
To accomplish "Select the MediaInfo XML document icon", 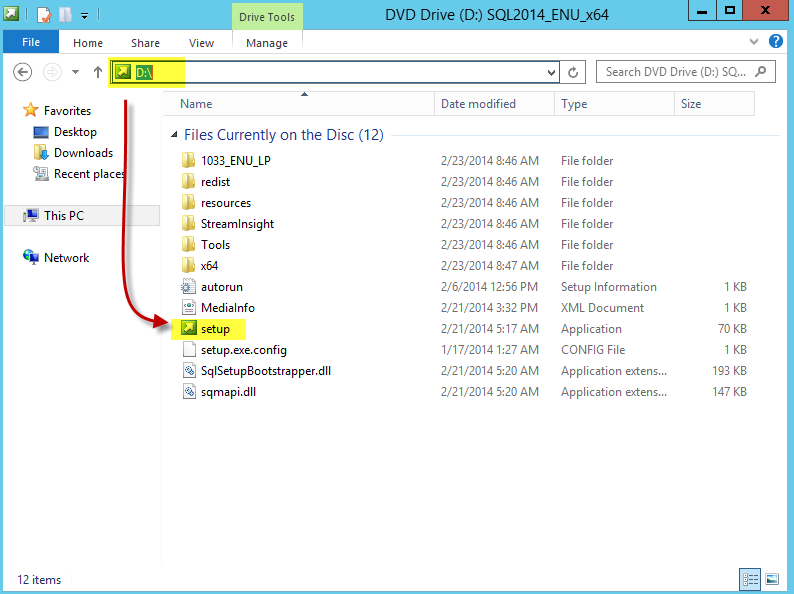I will point(188,307).
